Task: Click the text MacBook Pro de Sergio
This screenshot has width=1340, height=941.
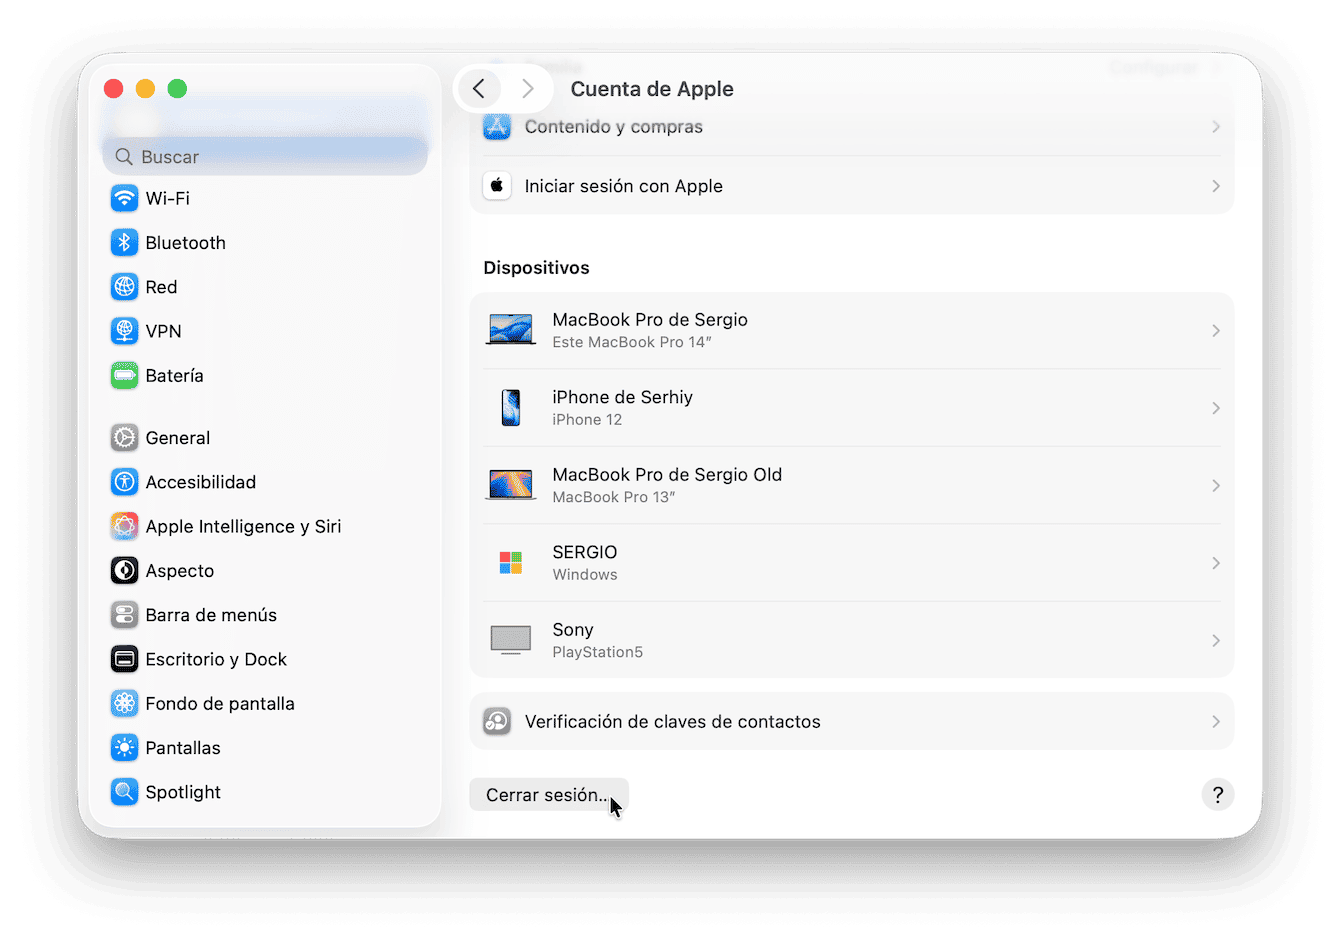Action: point(650,320)
